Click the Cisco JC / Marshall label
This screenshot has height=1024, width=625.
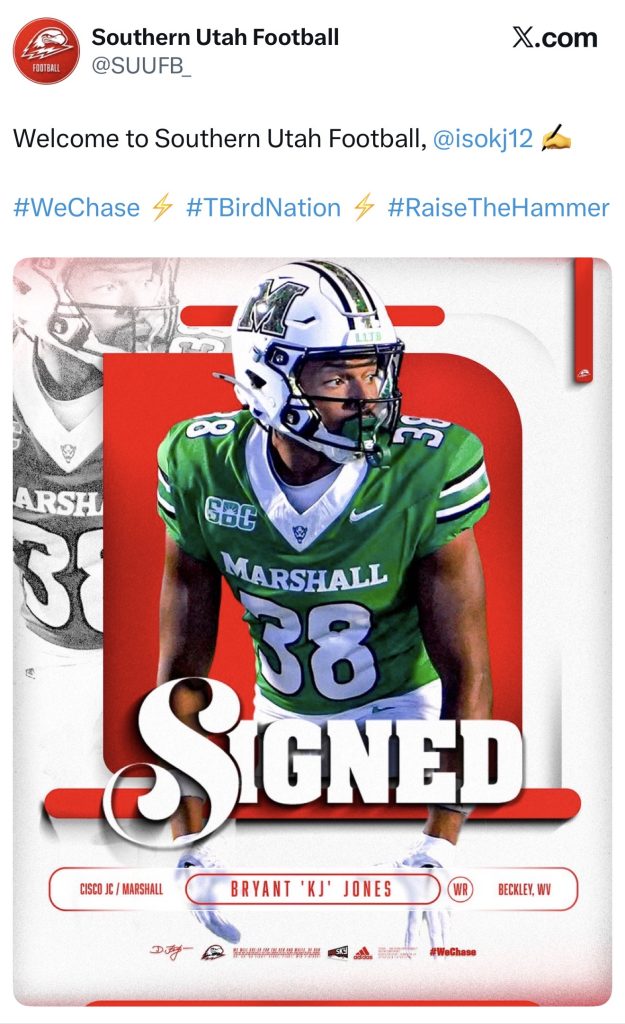(x=121, y=889)
